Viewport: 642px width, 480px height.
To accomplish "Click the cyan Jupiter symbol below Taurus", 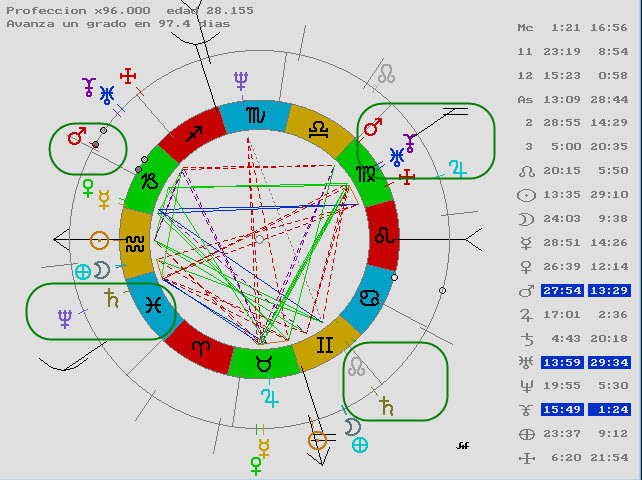I will point(269,400).
